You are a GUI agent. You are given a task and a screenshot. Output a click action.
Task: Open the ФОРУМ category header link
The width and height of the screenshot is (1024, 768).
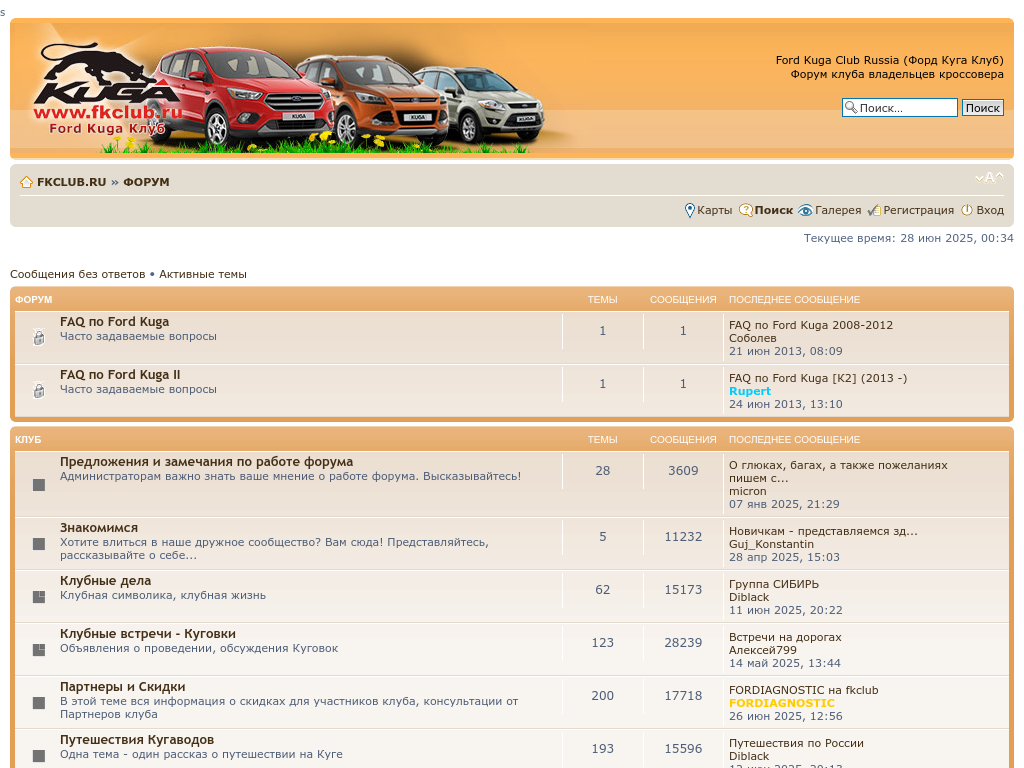(33, 300)
